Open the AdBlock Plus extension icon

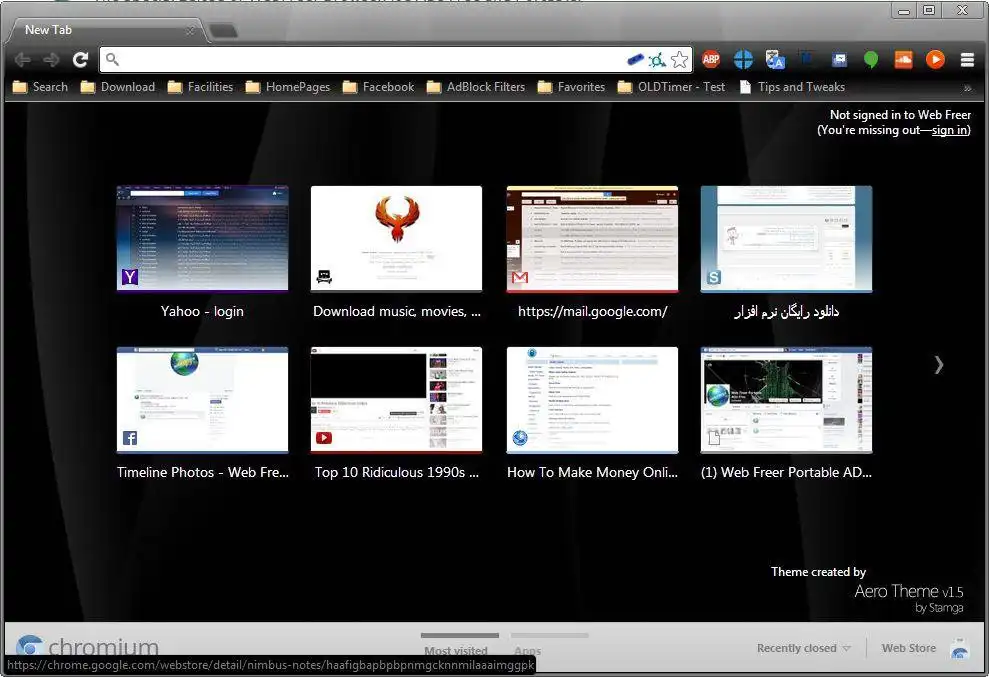pos(711,59)
